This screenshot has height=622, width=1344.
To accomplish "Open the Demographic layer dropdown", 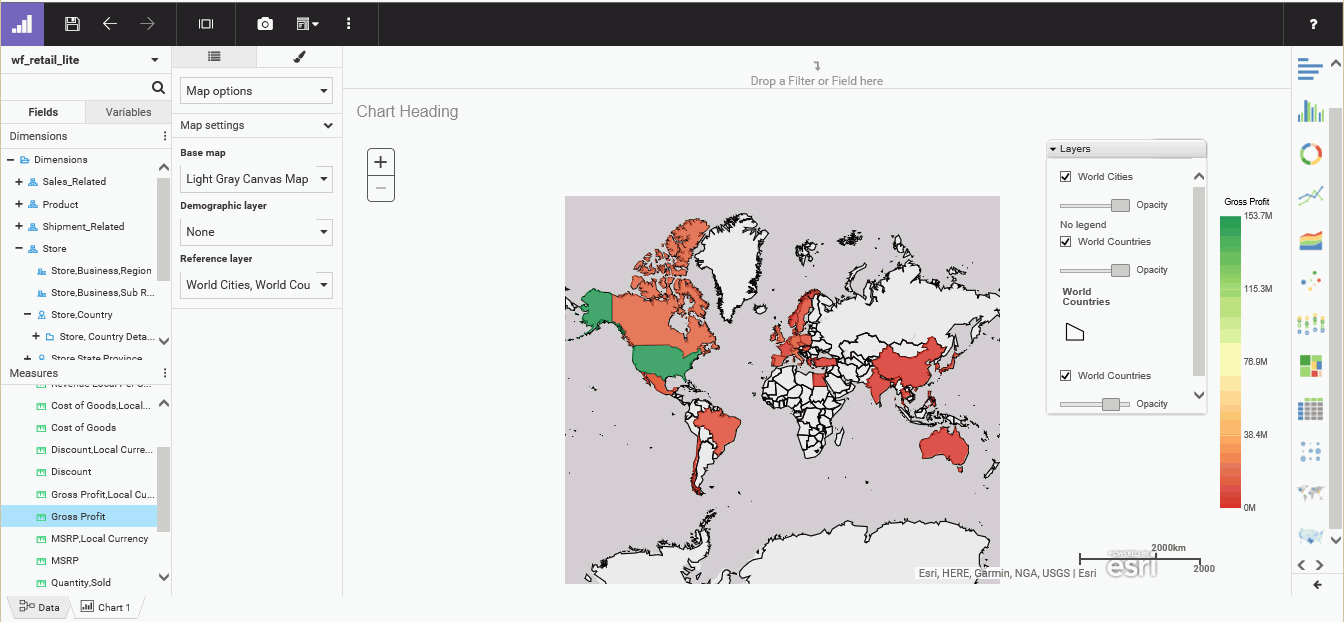I will [x=256, y=232].
